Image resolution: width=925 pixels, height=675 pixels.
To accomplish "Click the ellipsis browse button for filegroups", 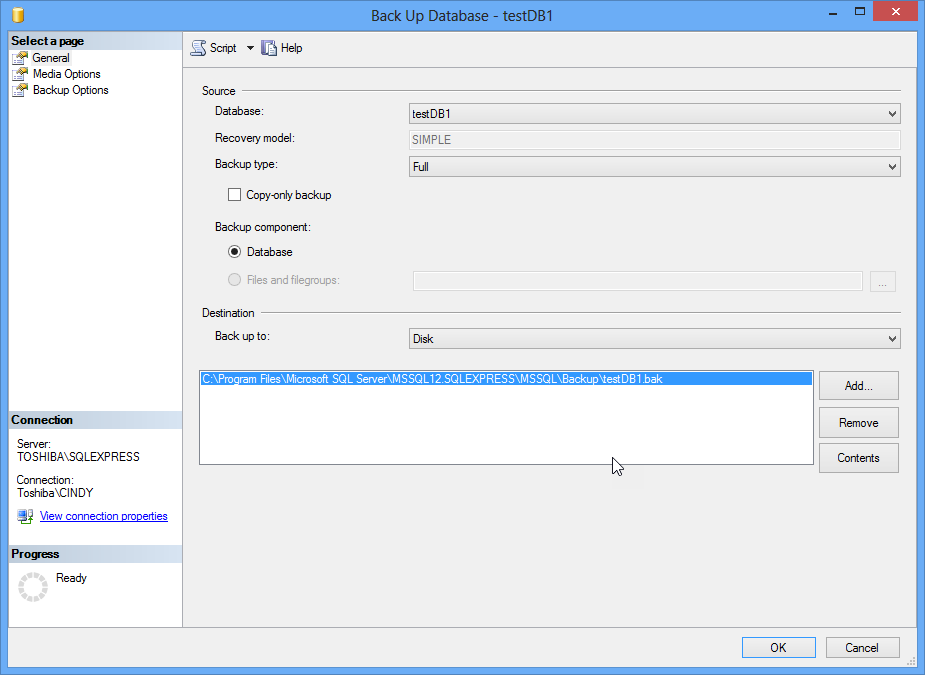I will tap(883, 281).
